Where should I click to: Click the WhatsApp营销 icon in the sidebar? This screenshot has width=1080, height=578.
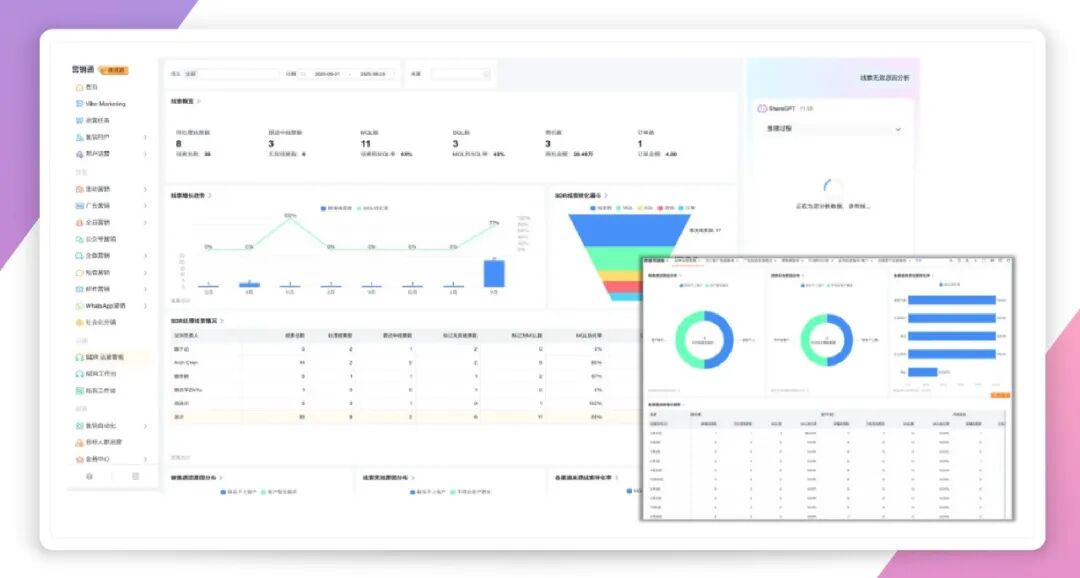click(x=79, y=306)
